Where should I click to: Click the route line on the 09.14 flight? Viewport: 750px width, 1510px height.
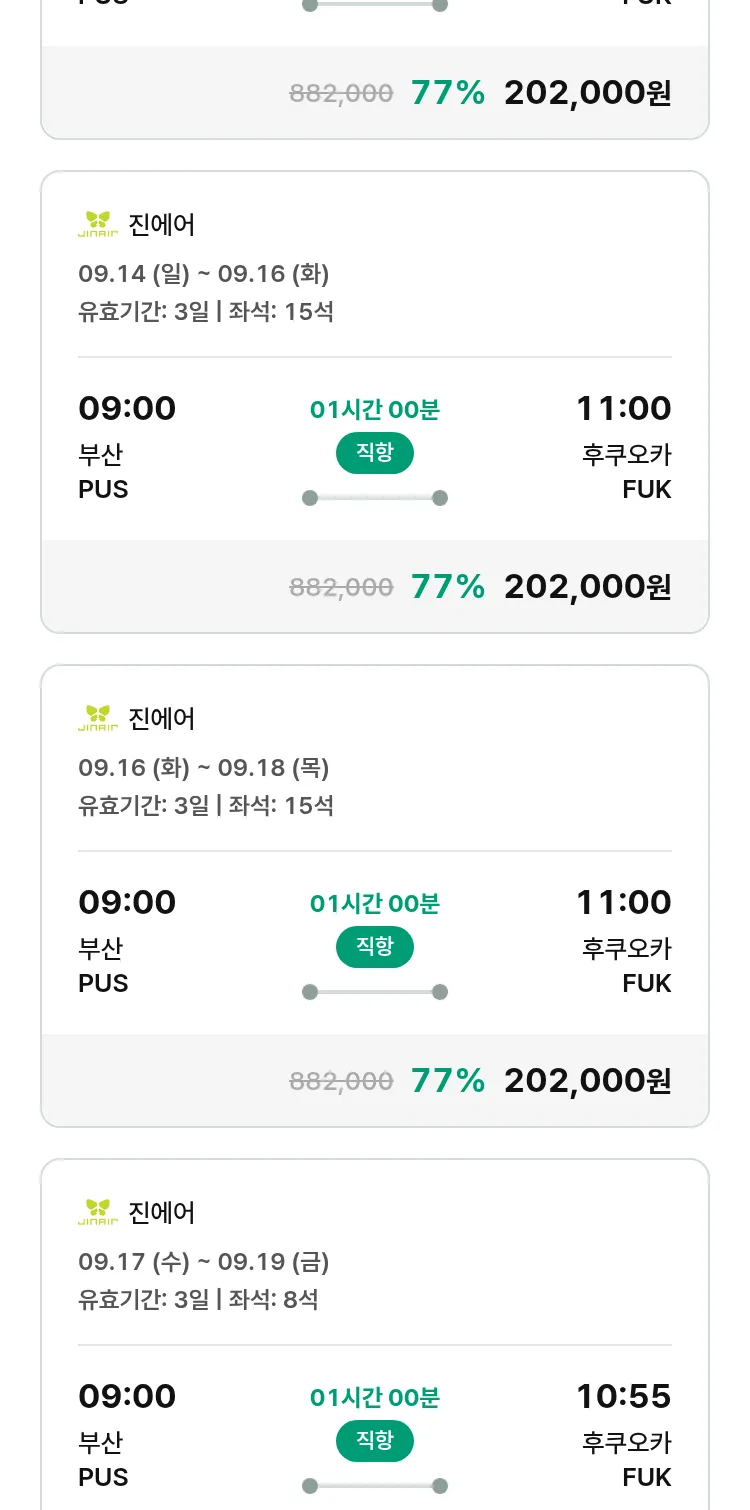[375, 498]
